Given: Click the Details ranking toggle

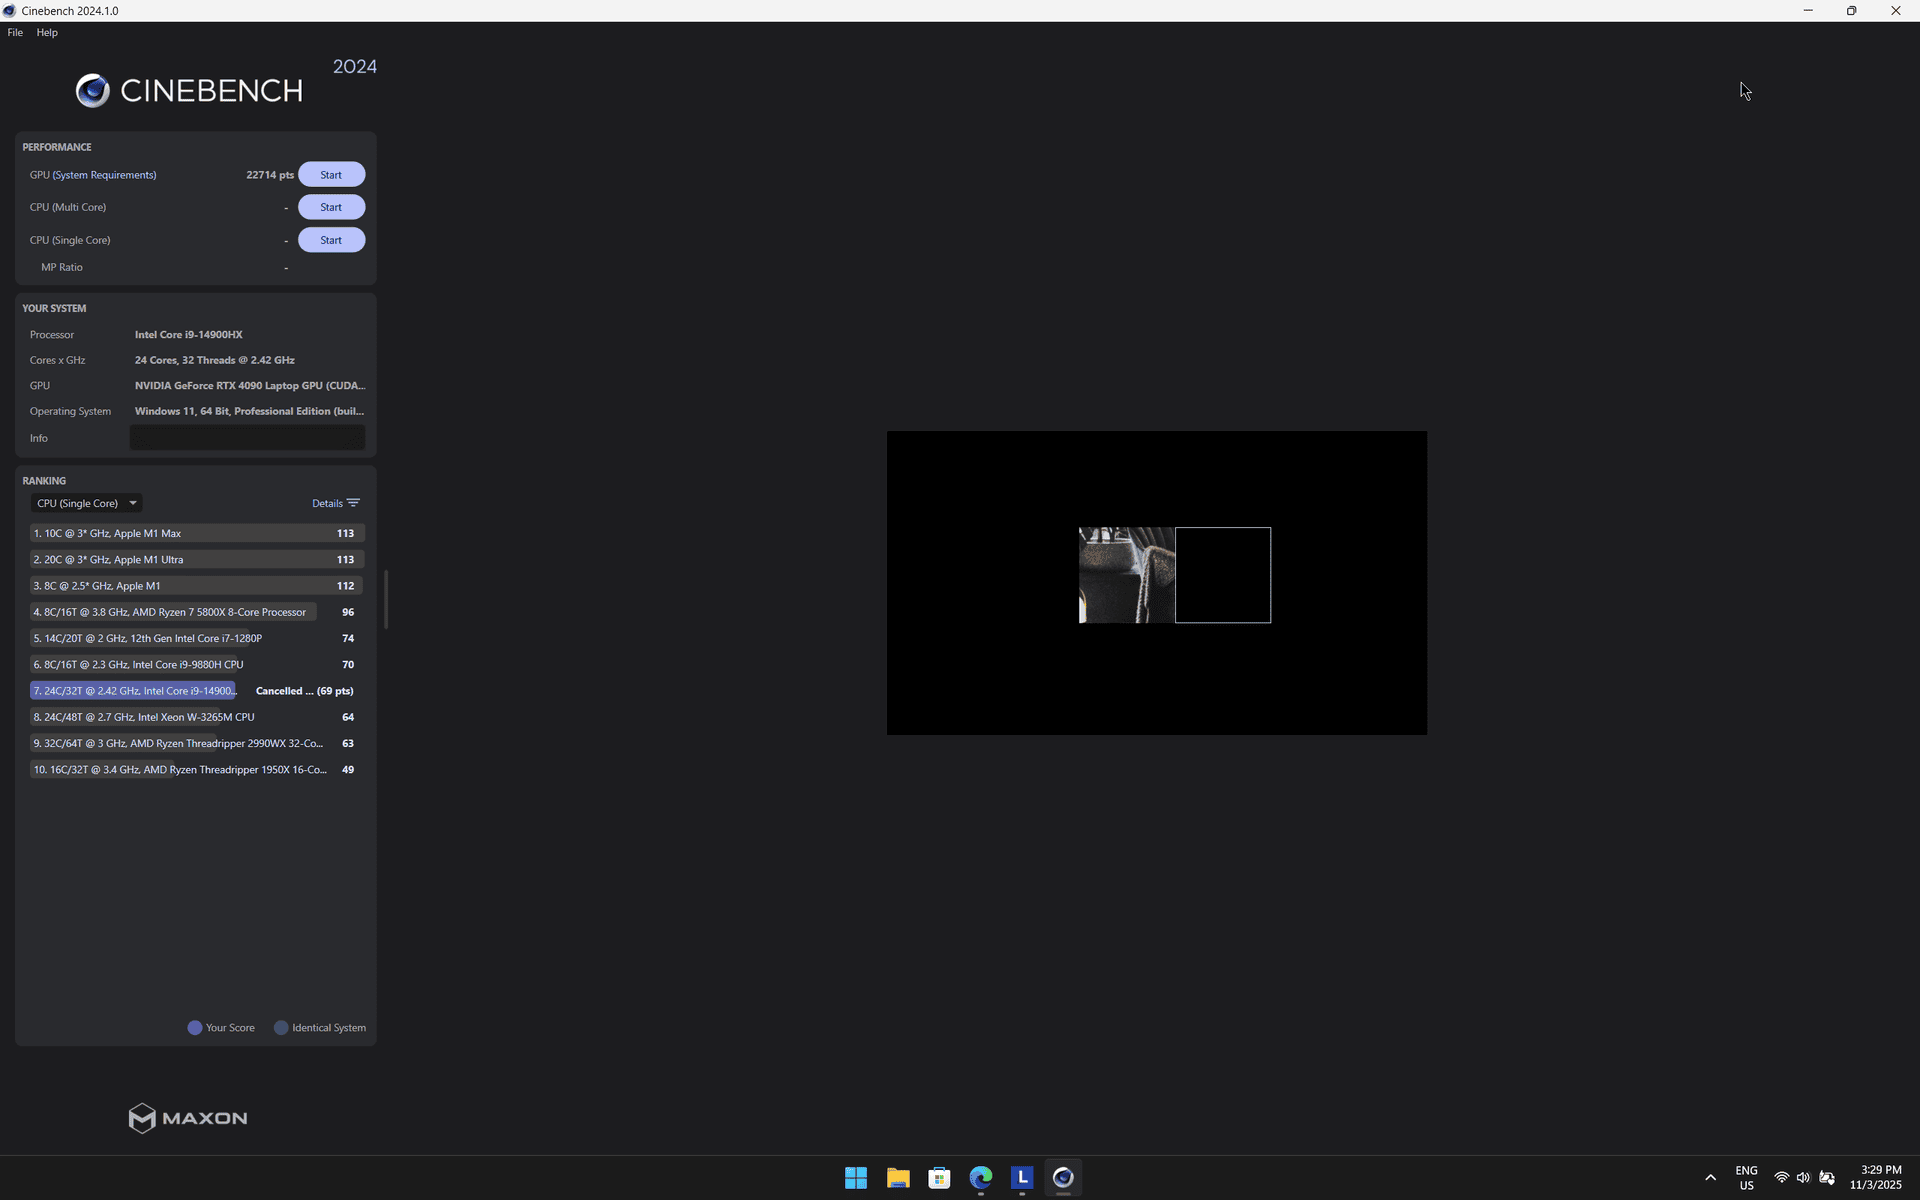Looking at the screenshot, I should 335,503.
